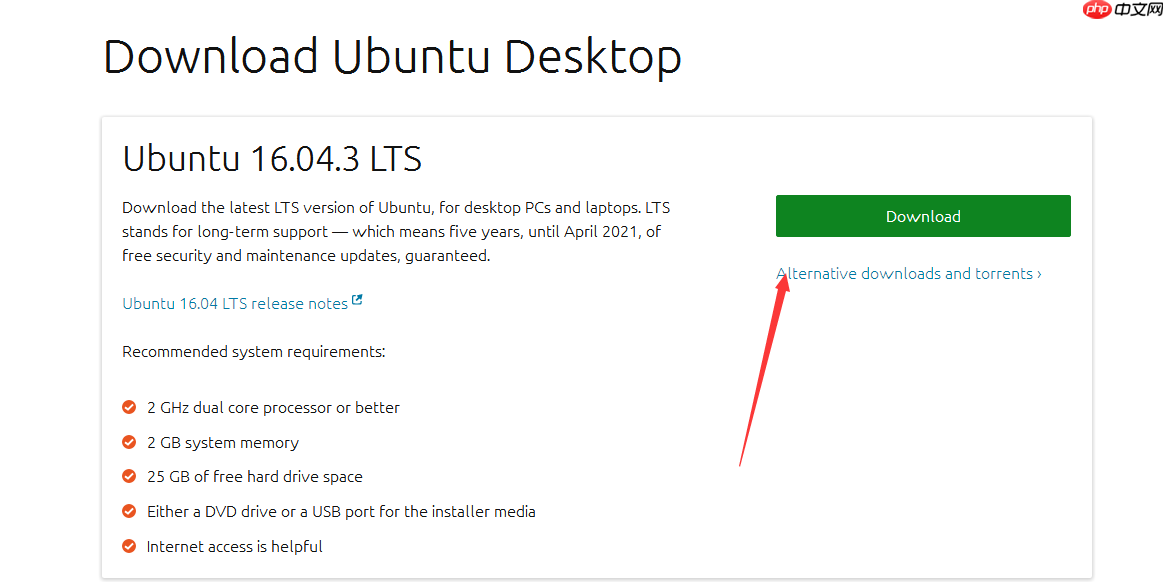The height and width of the screenshot is (582, 1164).
Task: Click the external-link icon after release notes
Action: pos(358,299)
